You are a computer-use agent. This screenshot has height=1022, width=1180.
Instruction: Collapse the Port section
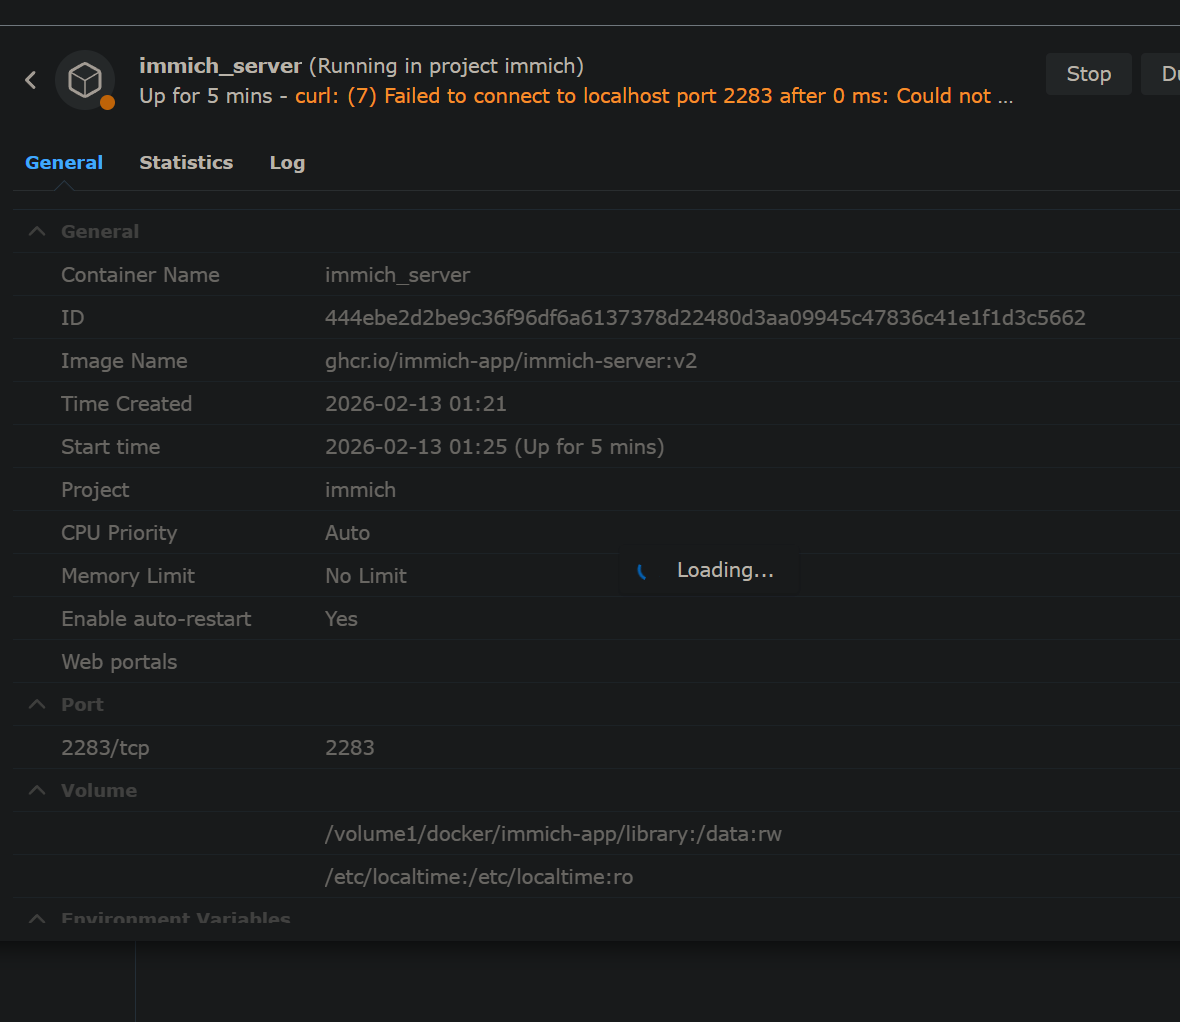36,704
